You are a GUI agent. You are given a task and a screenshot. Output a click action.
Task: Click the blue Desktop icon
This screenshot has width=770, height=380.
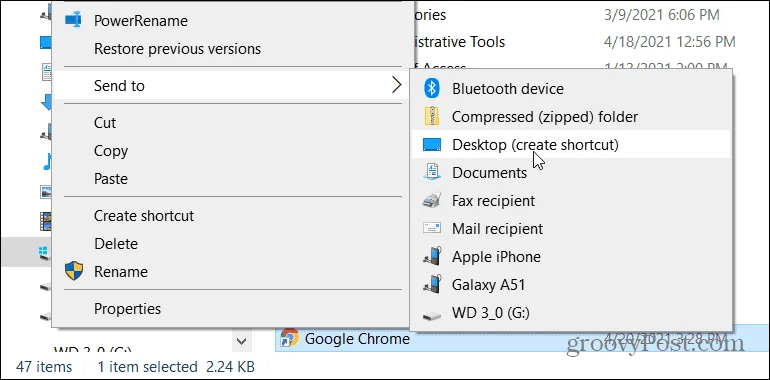point(432,145)
